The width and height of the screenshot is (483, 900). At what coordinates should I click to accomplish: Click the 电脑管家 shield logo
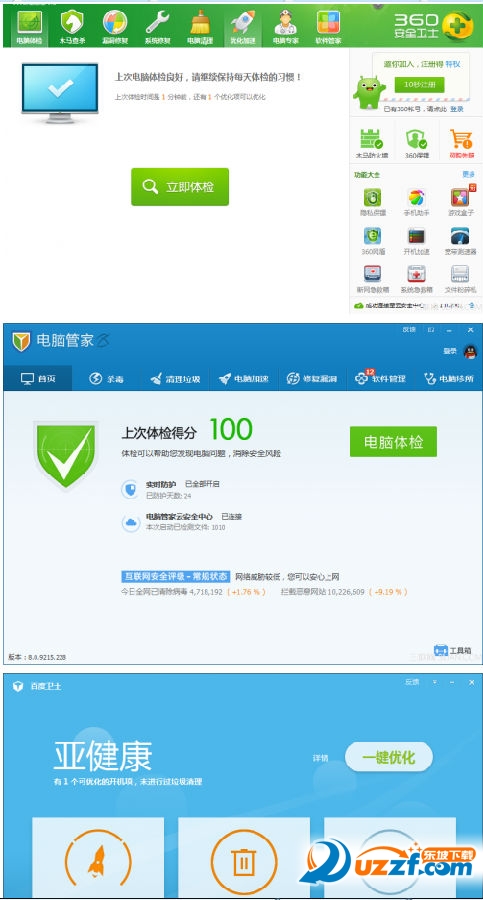point(21,342)
